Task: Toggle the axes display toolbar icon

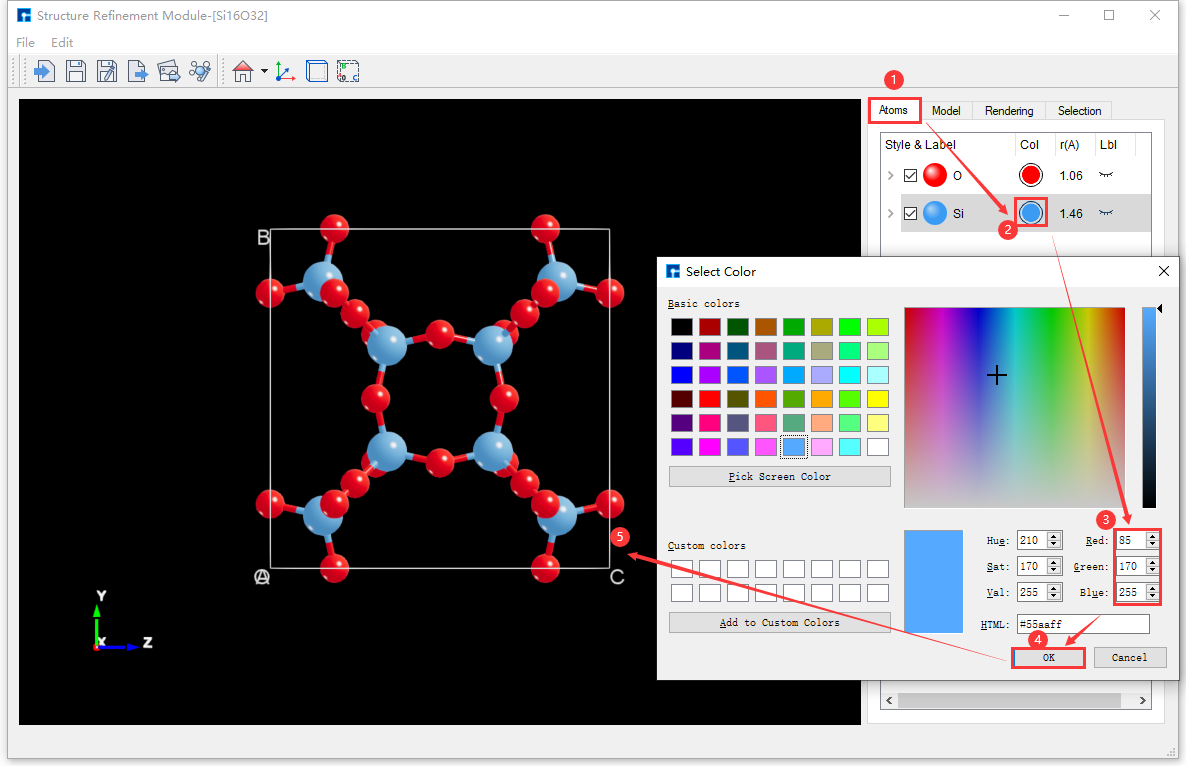Action: point(285,70)
